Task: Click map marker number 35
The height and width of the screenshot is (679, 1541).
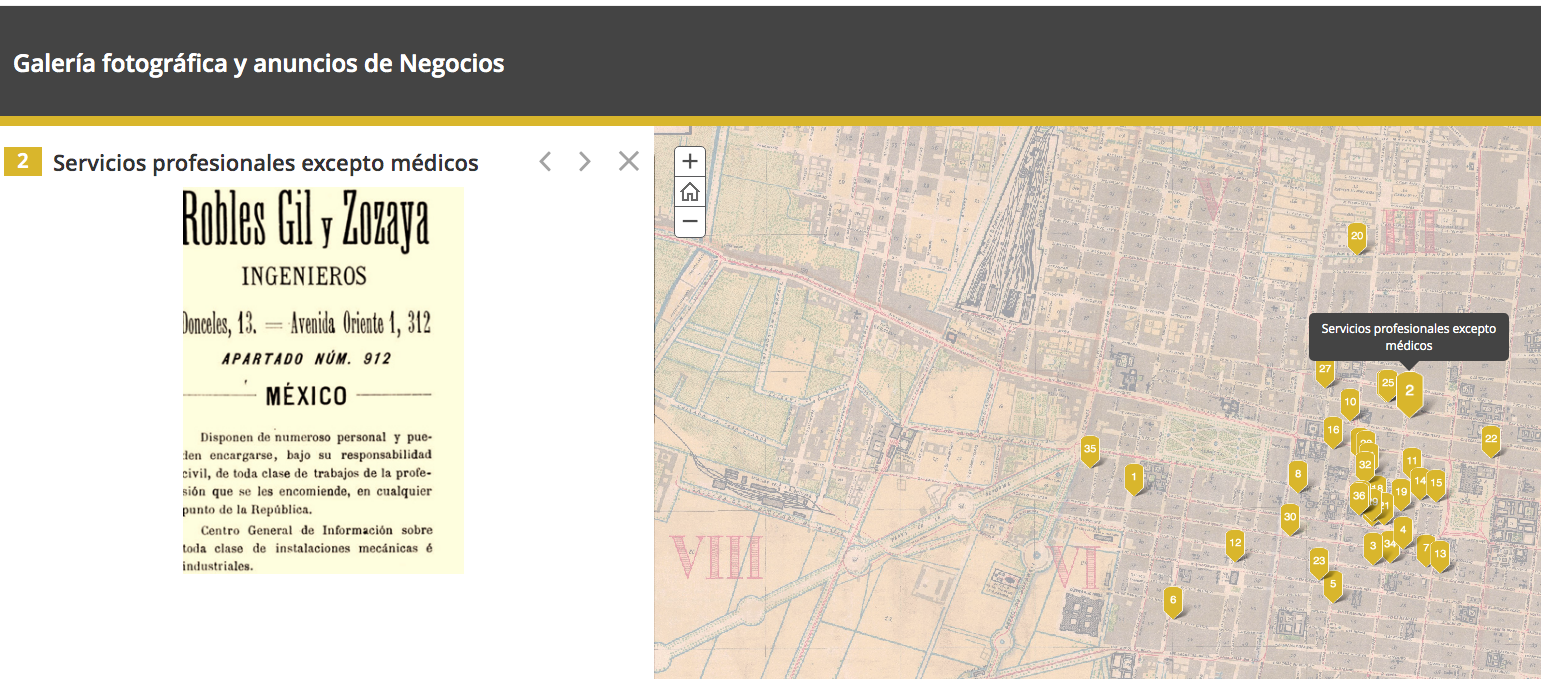Action: (1090, 450)
